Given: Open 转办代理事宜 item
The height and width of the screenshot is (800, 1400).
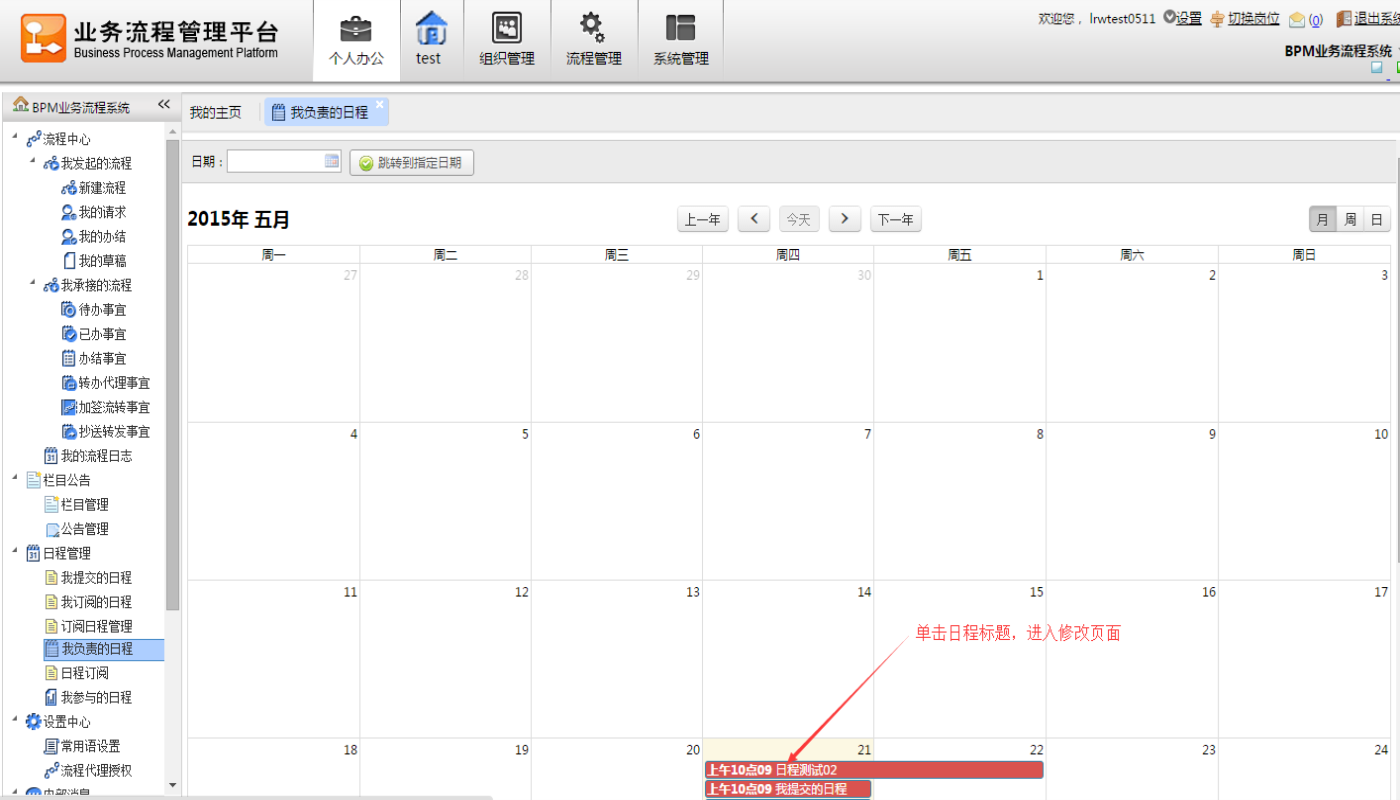Looking at the screenshot, I should [x=114, y=383].
